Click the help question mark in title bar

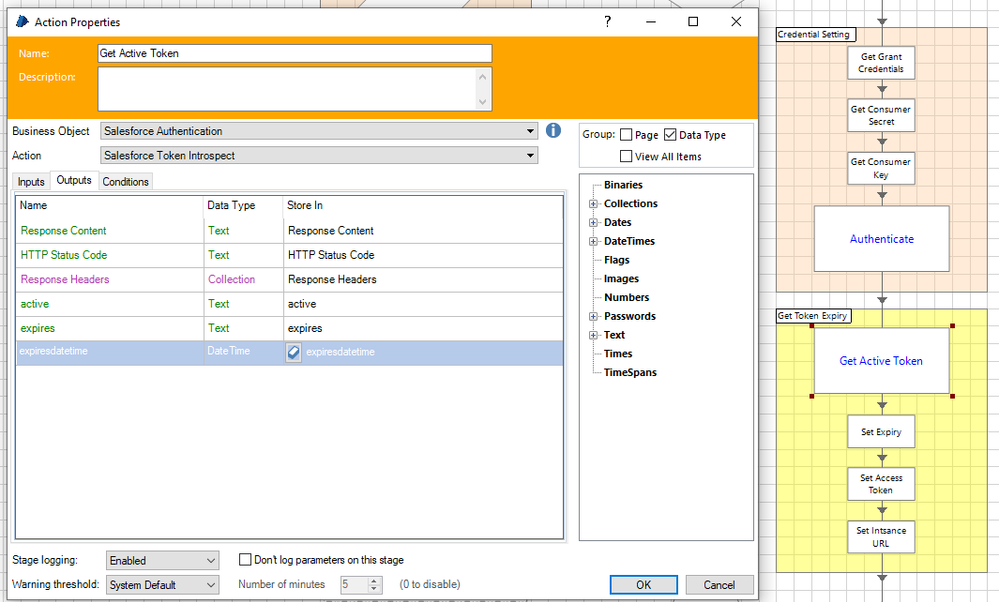coord(607,22)
